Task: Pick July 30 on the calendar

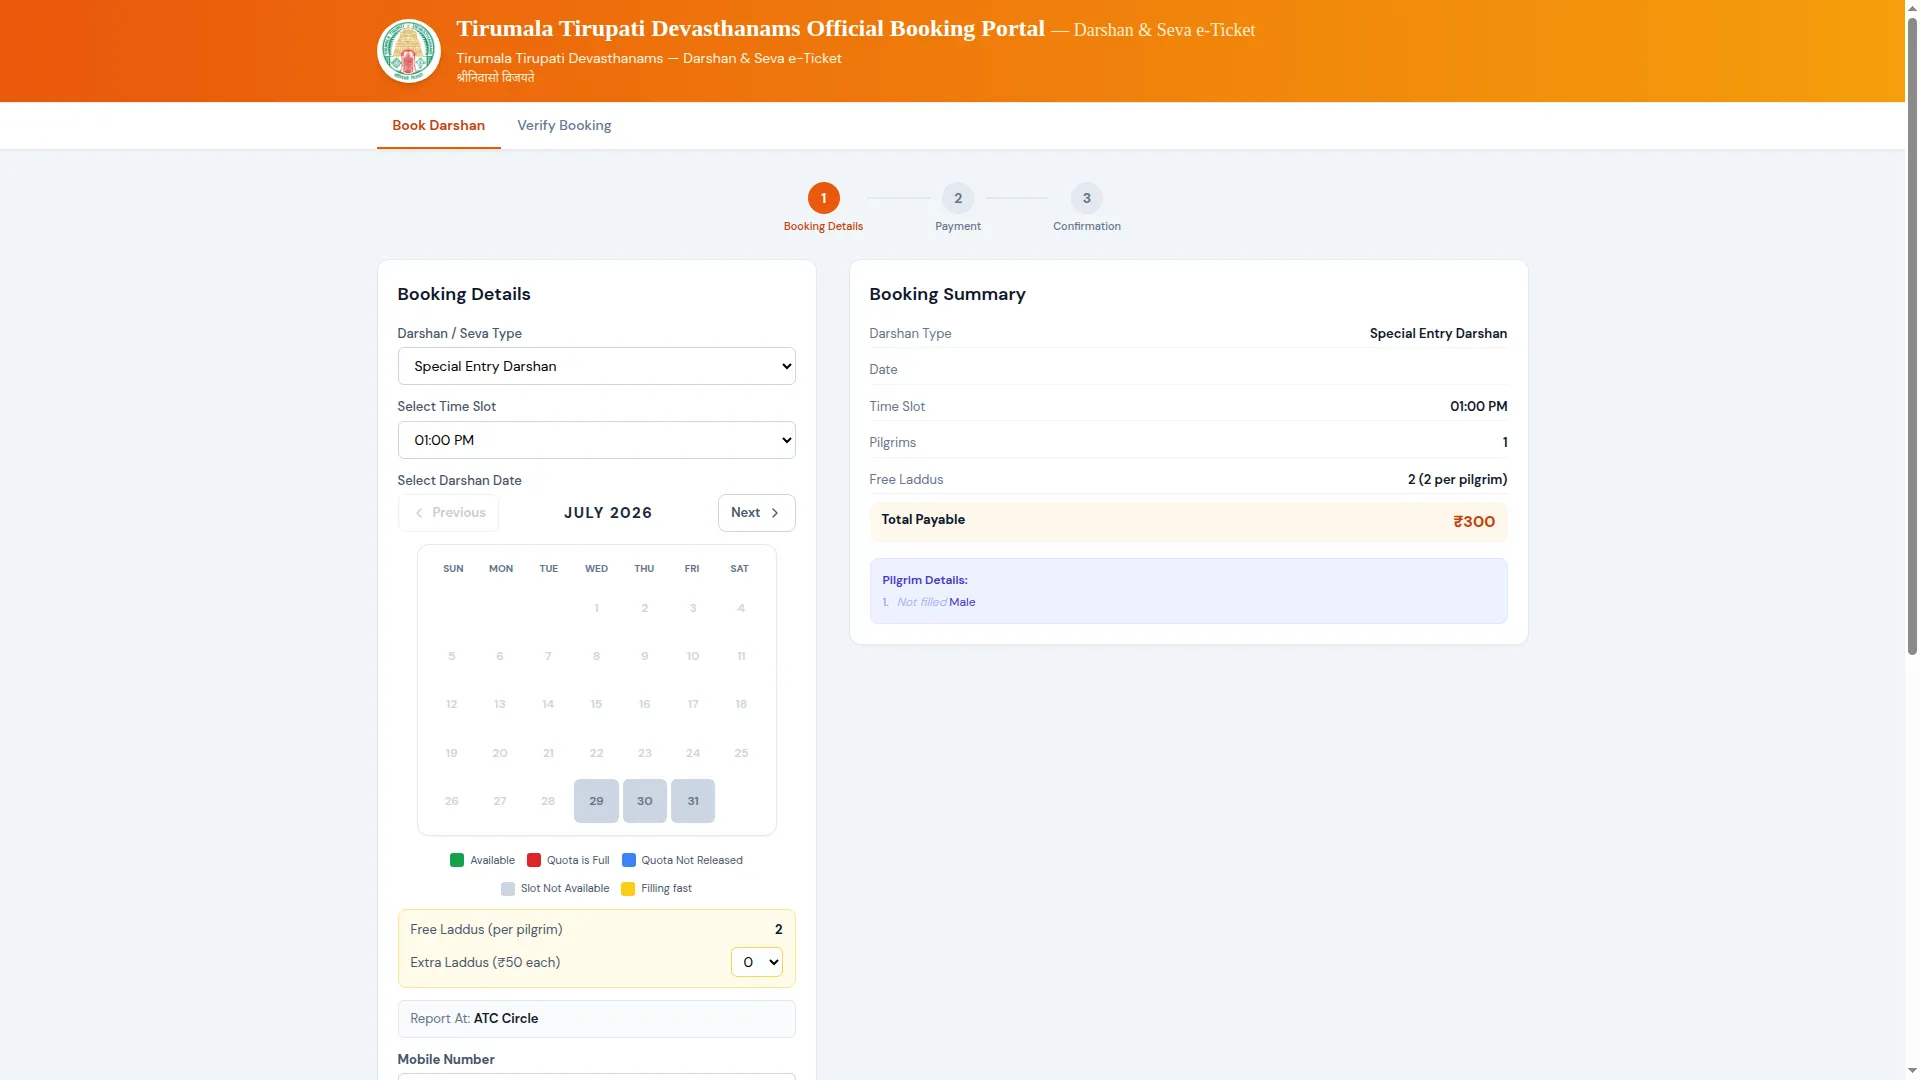Action: 645,801
